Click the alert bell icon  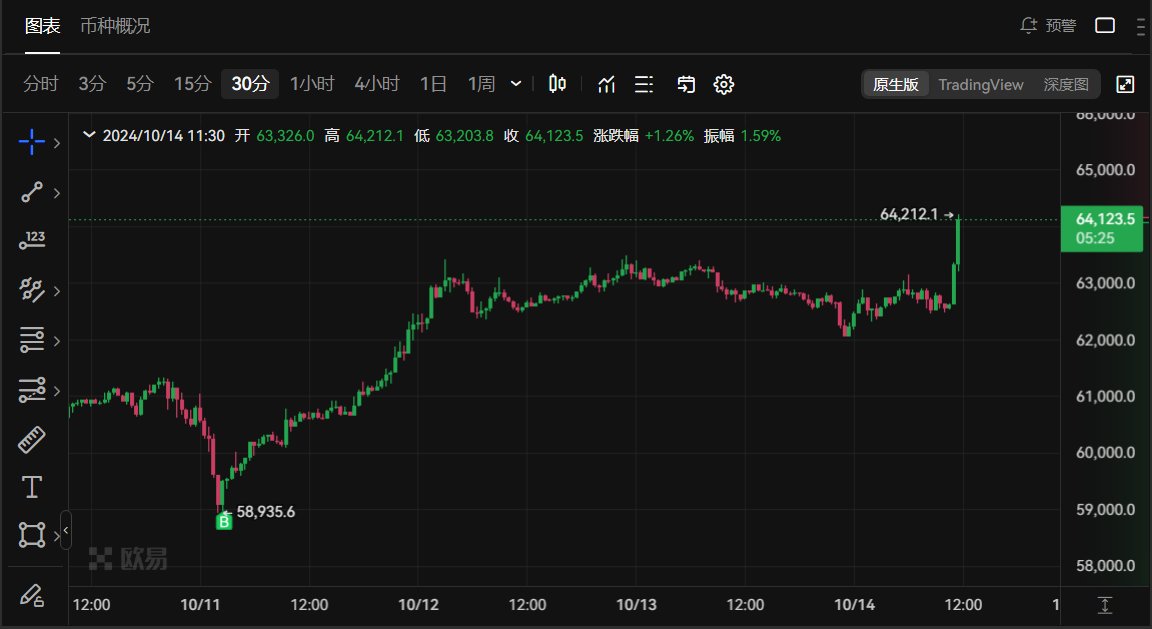(x=1029, y=25)
